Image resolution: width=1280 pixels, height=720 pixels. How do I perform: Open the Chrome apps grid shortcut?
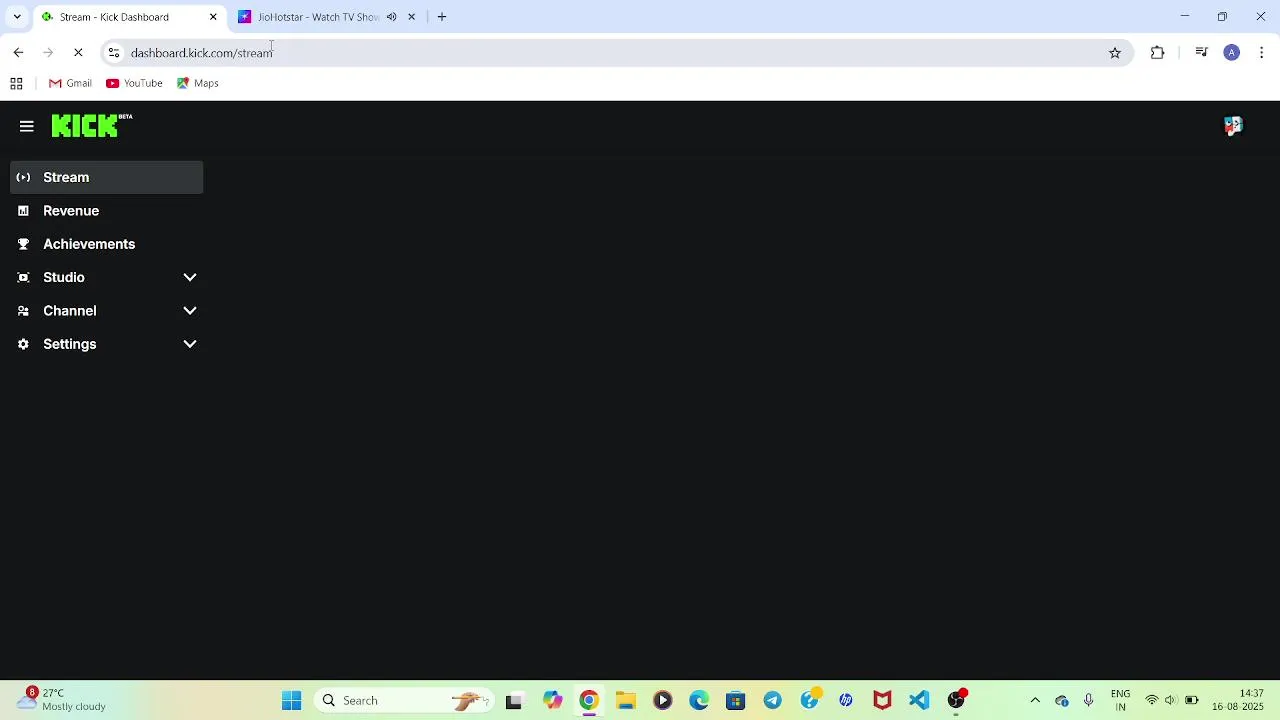coord(16,83)
